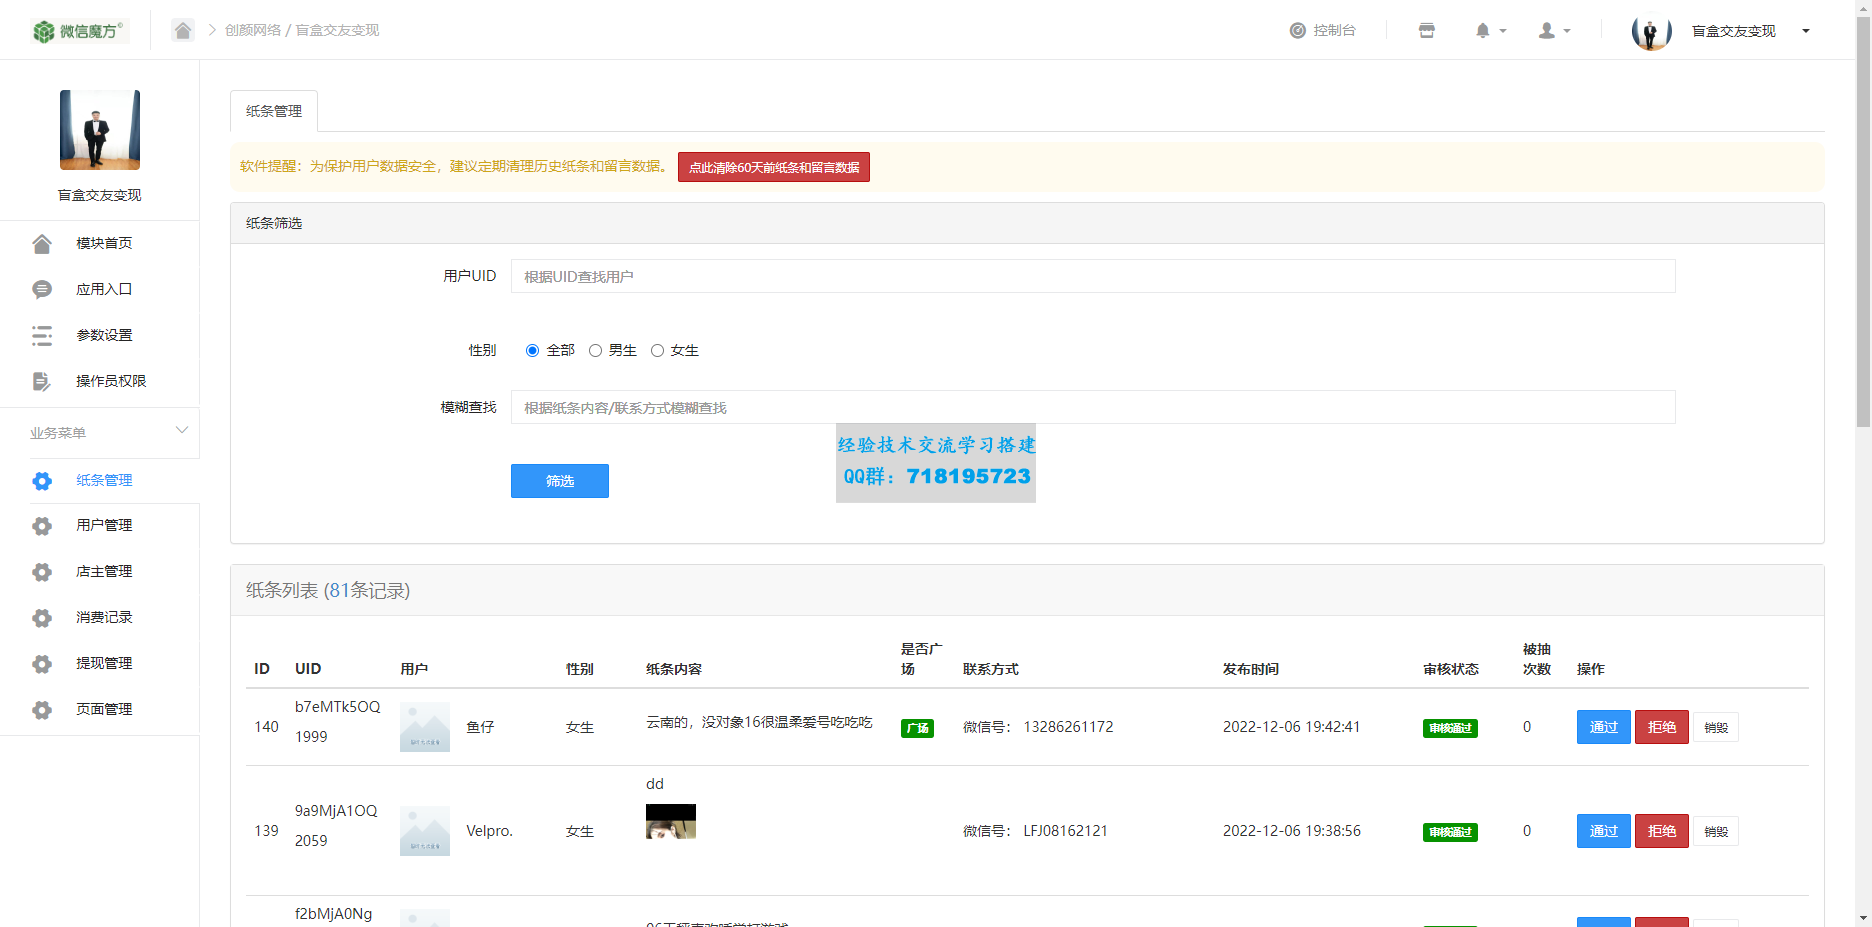1872x927 pixels.
Task: Click the blue 筛选 filter button
Action: 559,481
